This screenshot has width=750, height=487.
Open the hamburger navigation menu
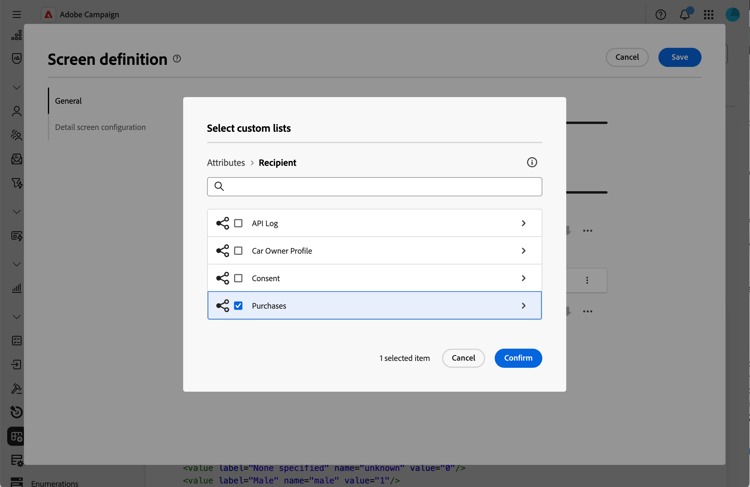point(16,15)
